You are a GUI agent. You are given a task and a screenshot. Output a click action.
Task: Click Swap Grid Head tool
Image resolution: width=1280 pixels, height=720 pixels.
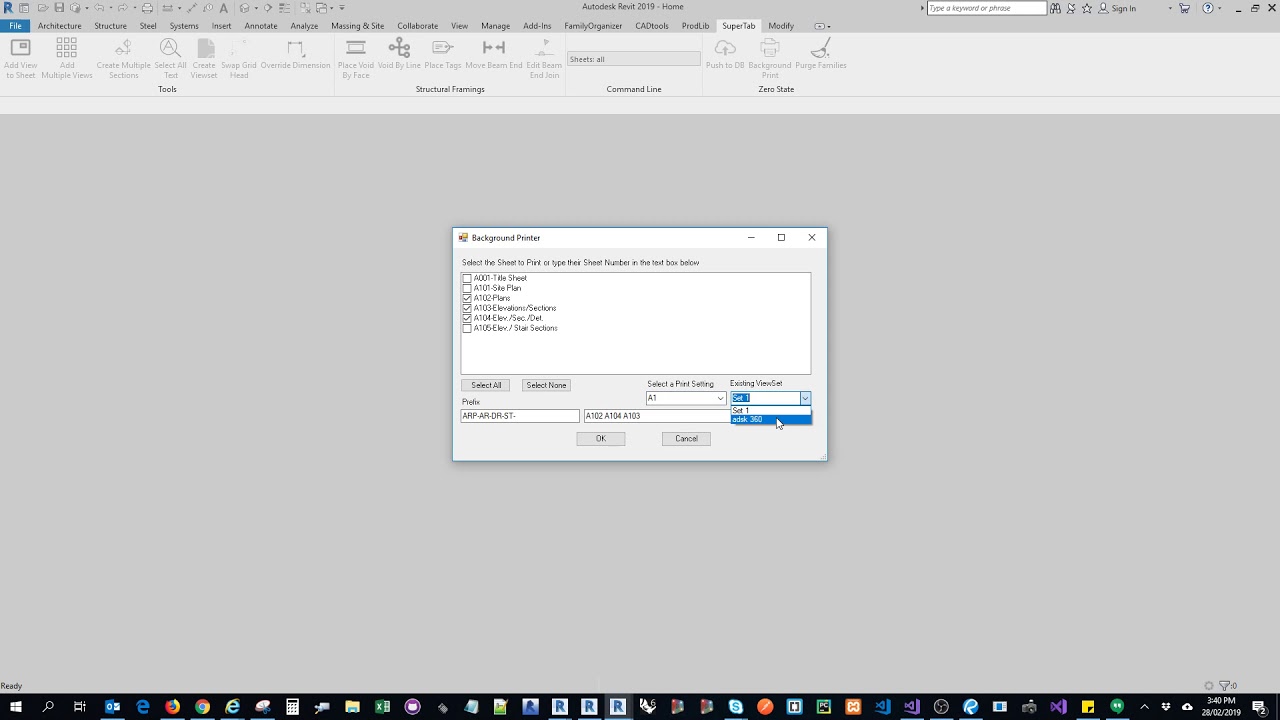[x=239, y=58]
